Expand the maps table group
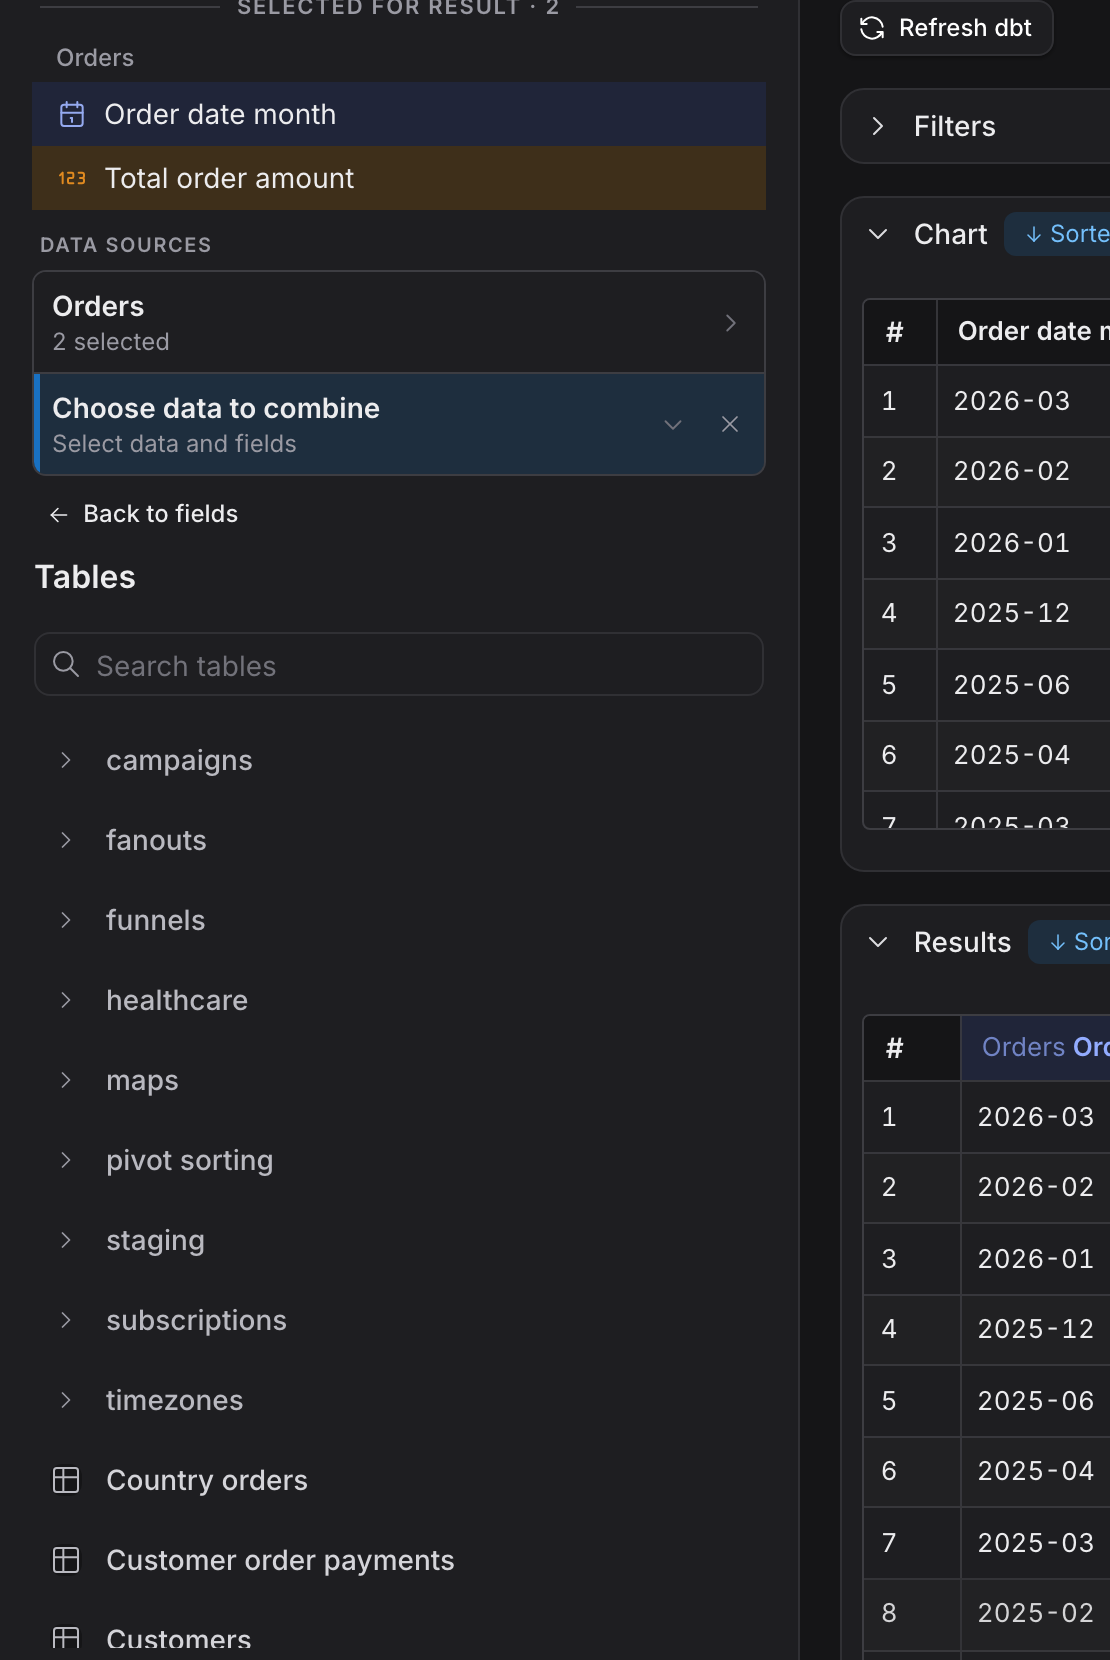Viewport: 1110px width, 1660px height. 66,1080
